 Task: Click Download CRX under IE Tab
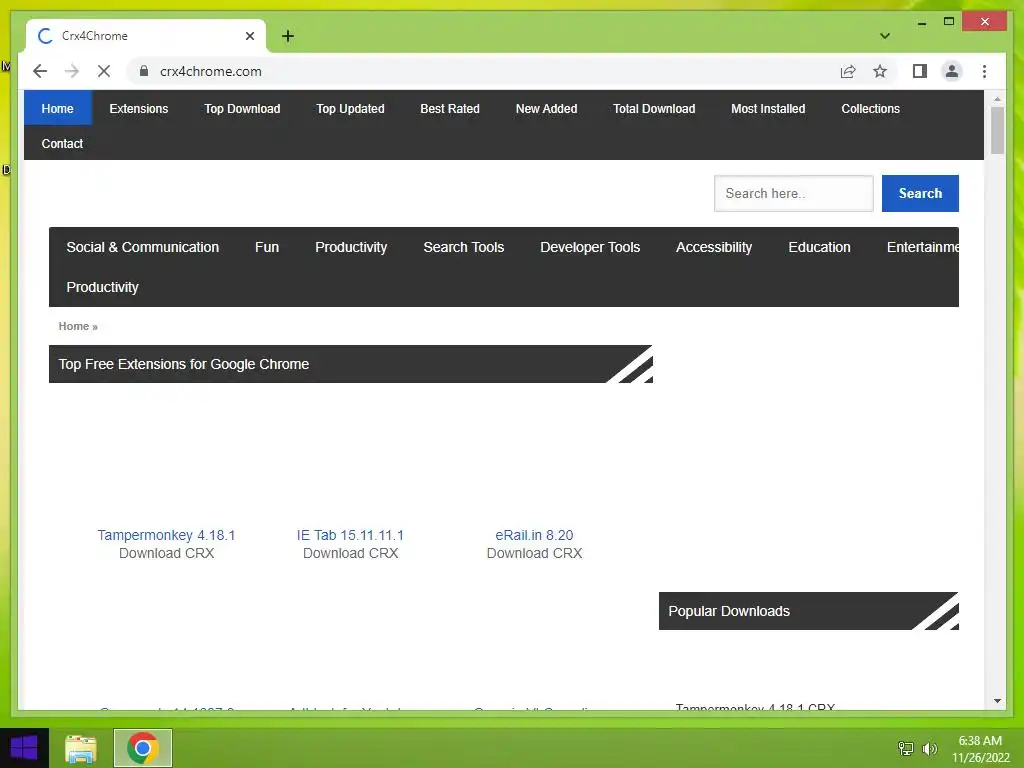tap(351, 553)
